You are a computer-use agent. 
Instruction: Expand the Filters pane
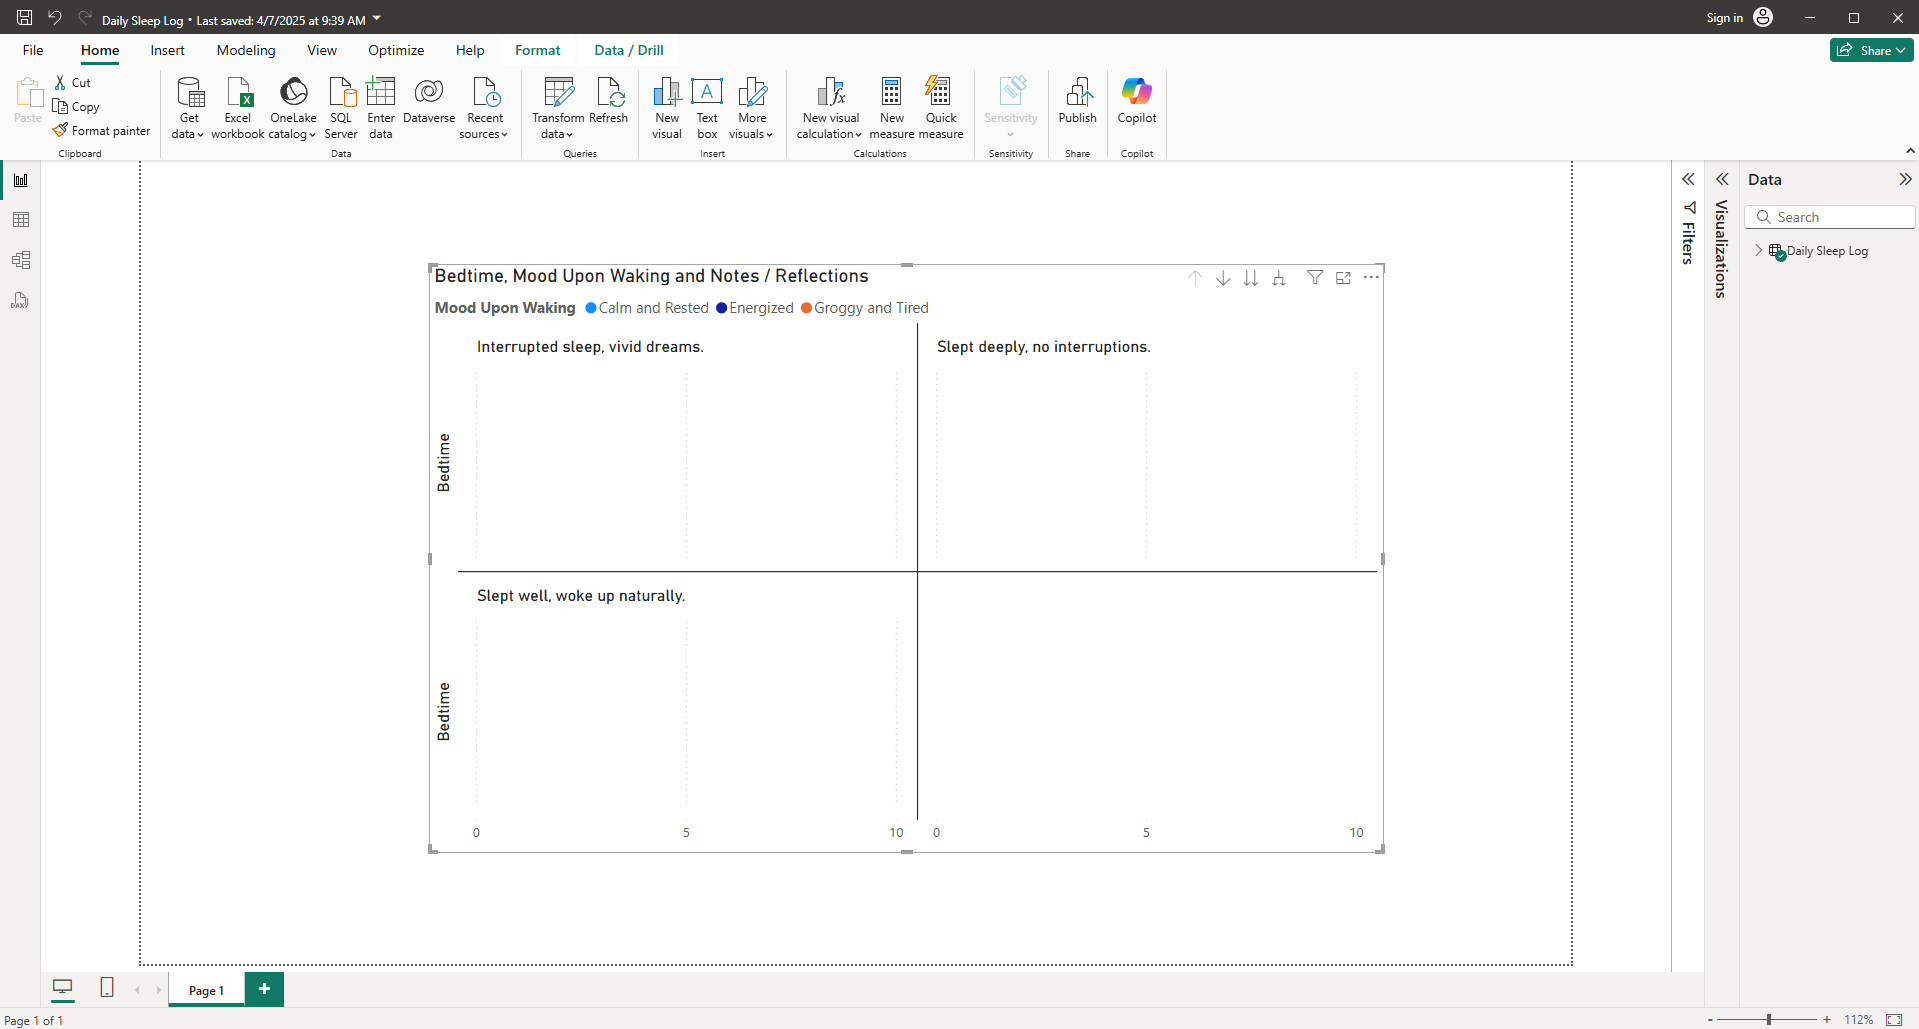click(x=1688, y=180)
